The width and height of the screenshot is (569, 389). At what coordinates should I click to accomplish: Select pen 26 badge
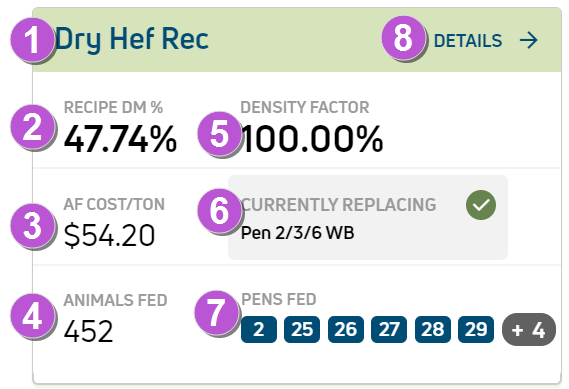345,329
